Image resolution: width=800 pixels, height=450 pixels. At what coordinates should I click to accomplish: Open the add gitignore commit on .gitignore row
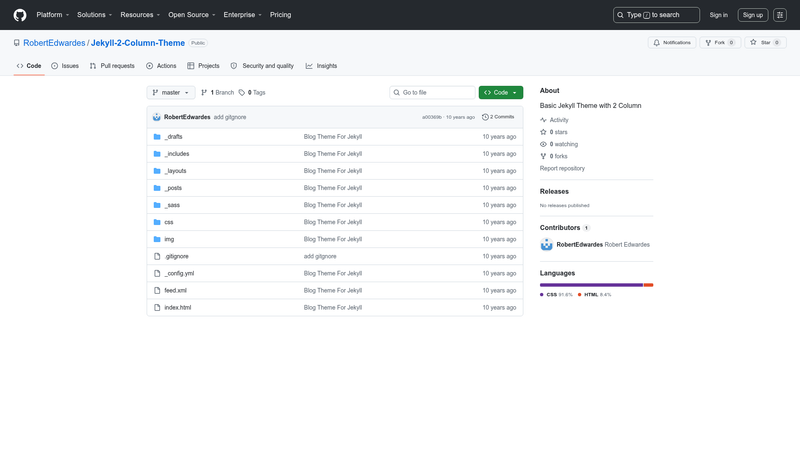[320, 256]
